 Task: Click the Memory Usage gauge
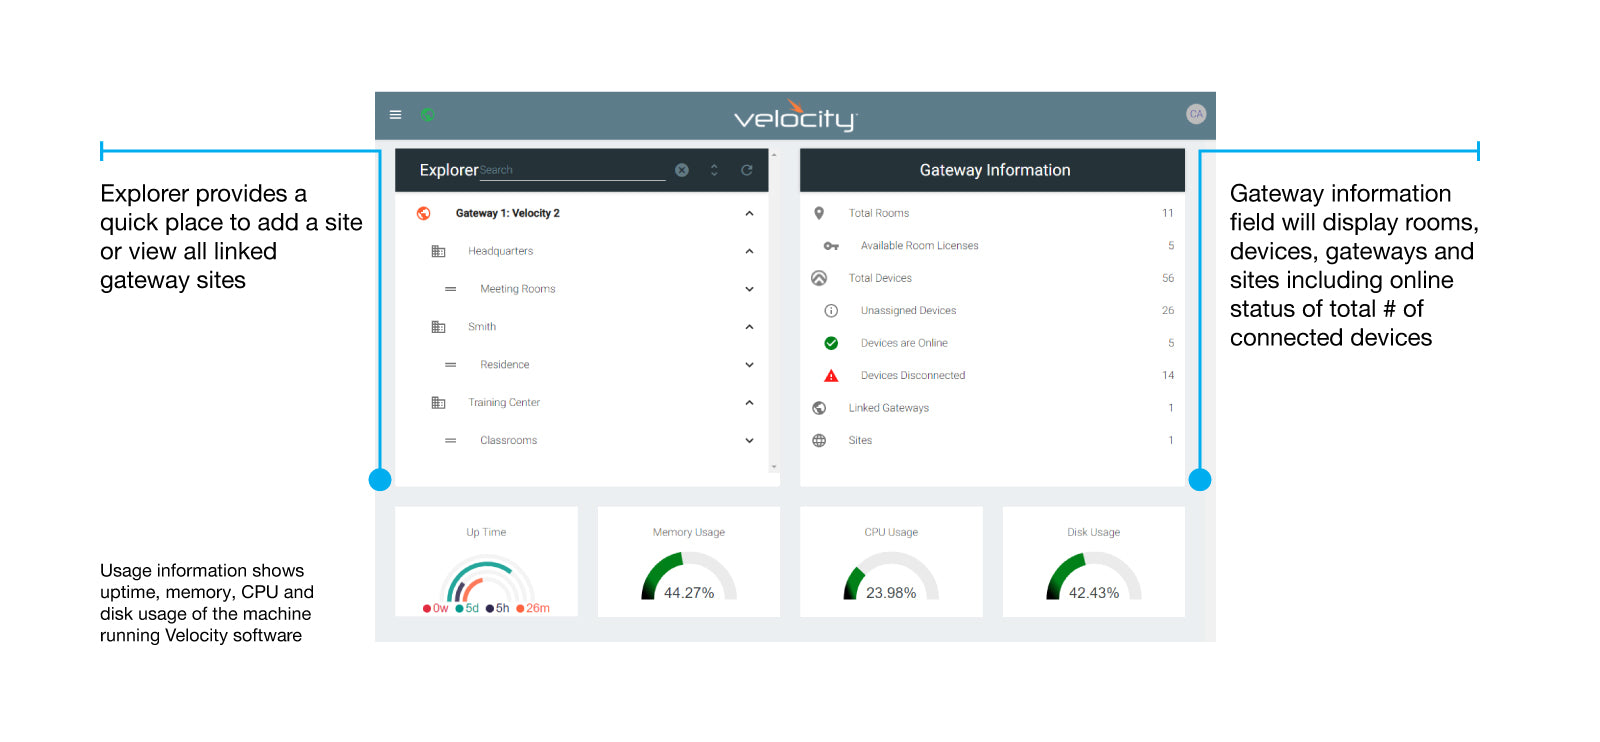point(688,577)
